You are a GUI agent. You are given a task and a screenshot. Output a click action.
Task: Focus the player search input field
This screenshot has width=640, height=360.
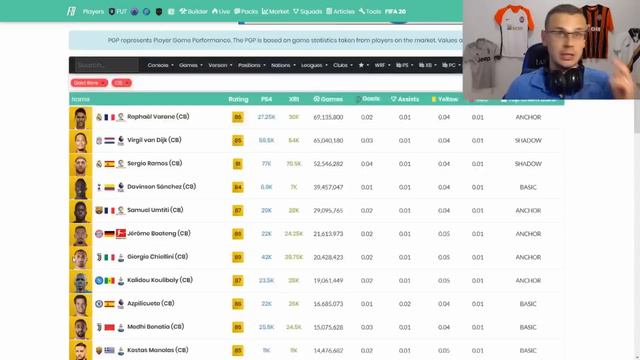pyautogui.click(x=107, y=65)
